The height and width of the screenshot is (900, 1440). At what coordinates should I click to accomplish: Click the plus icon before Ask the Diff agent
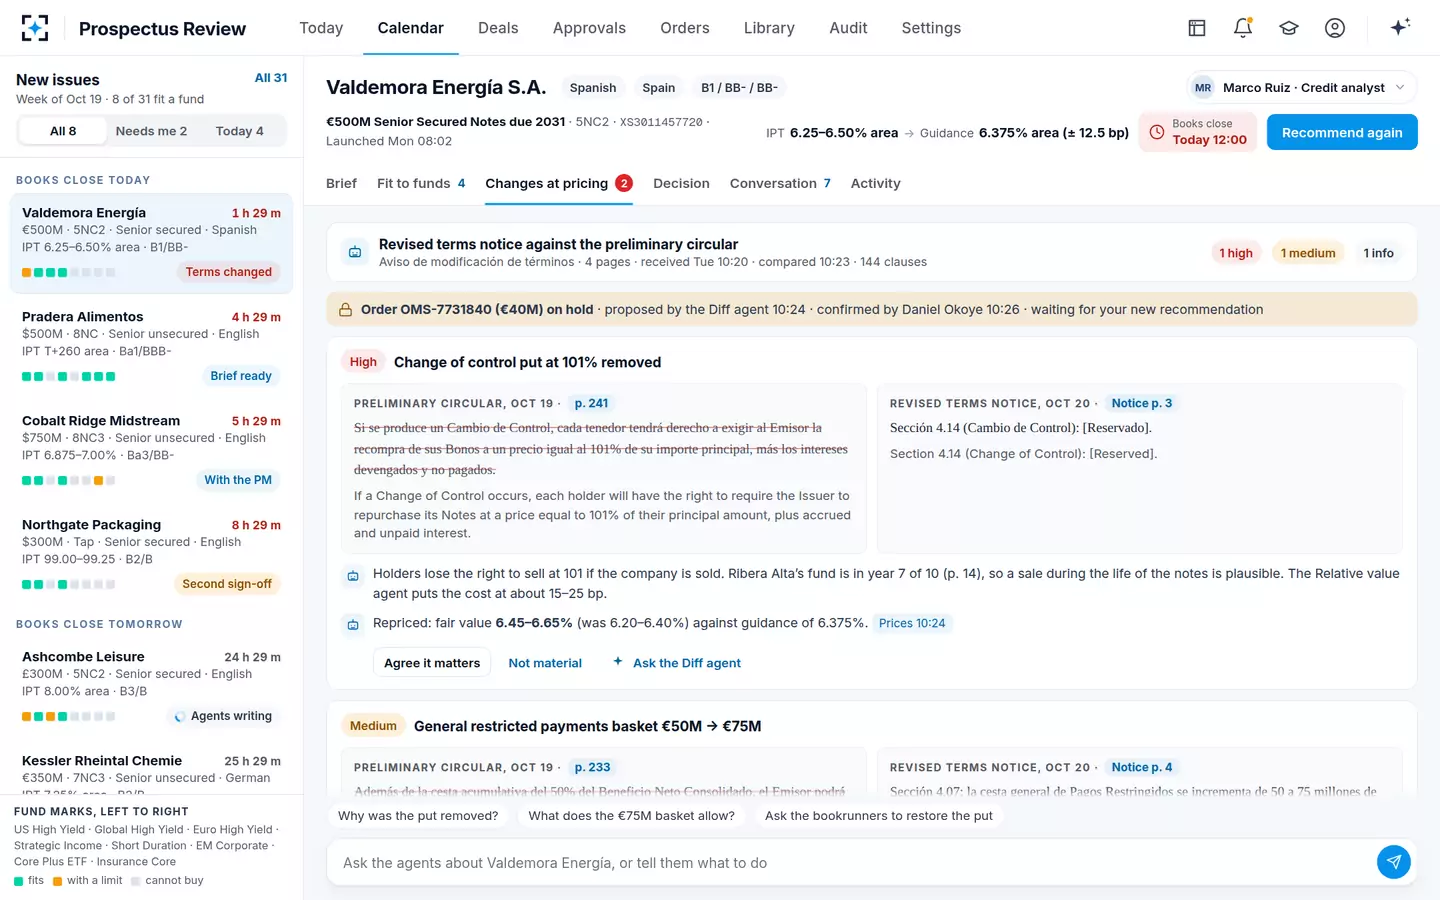click(x=618, y=662)
